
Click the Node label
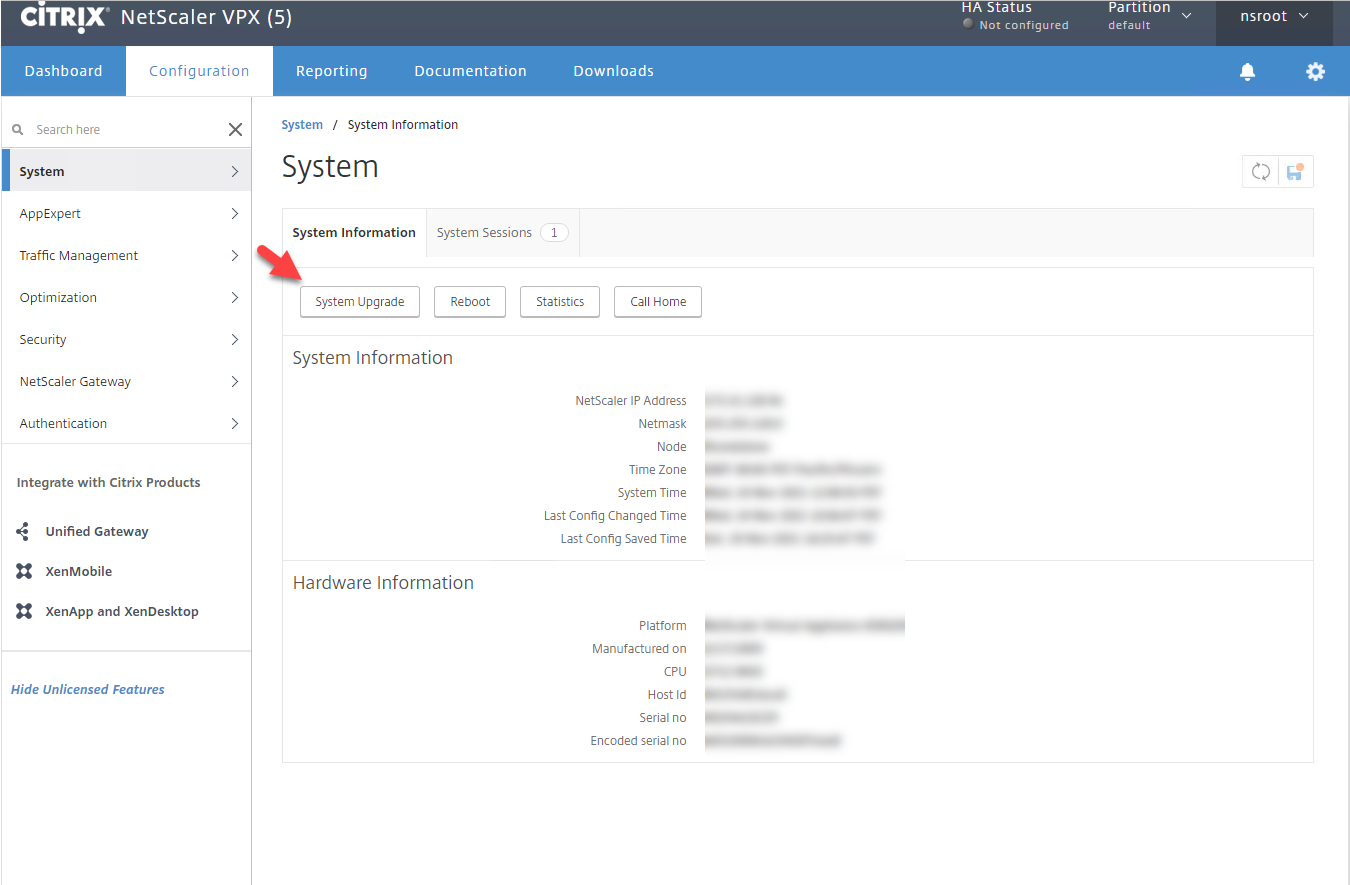(x=672, y=446)
